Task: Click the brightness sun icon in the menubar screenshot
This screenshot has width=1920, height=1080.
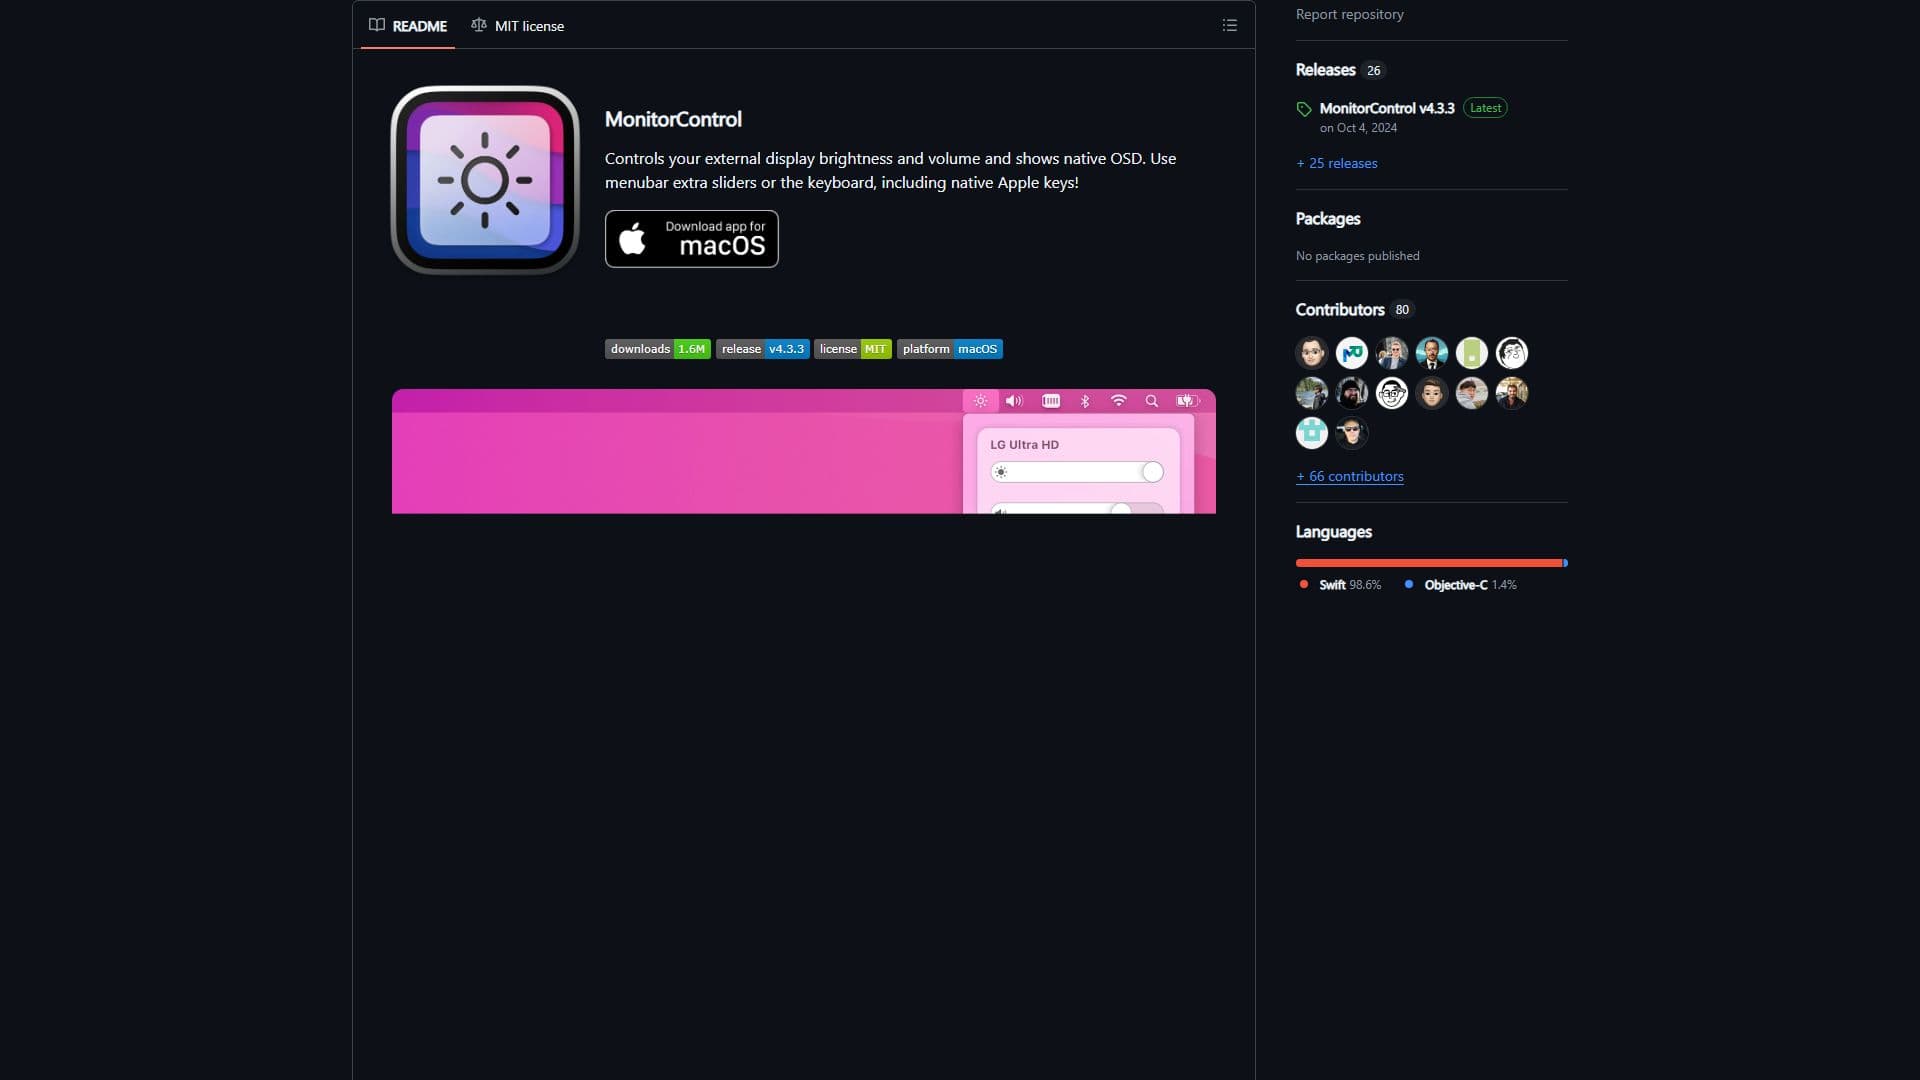Action: click(x=981, y=401)
